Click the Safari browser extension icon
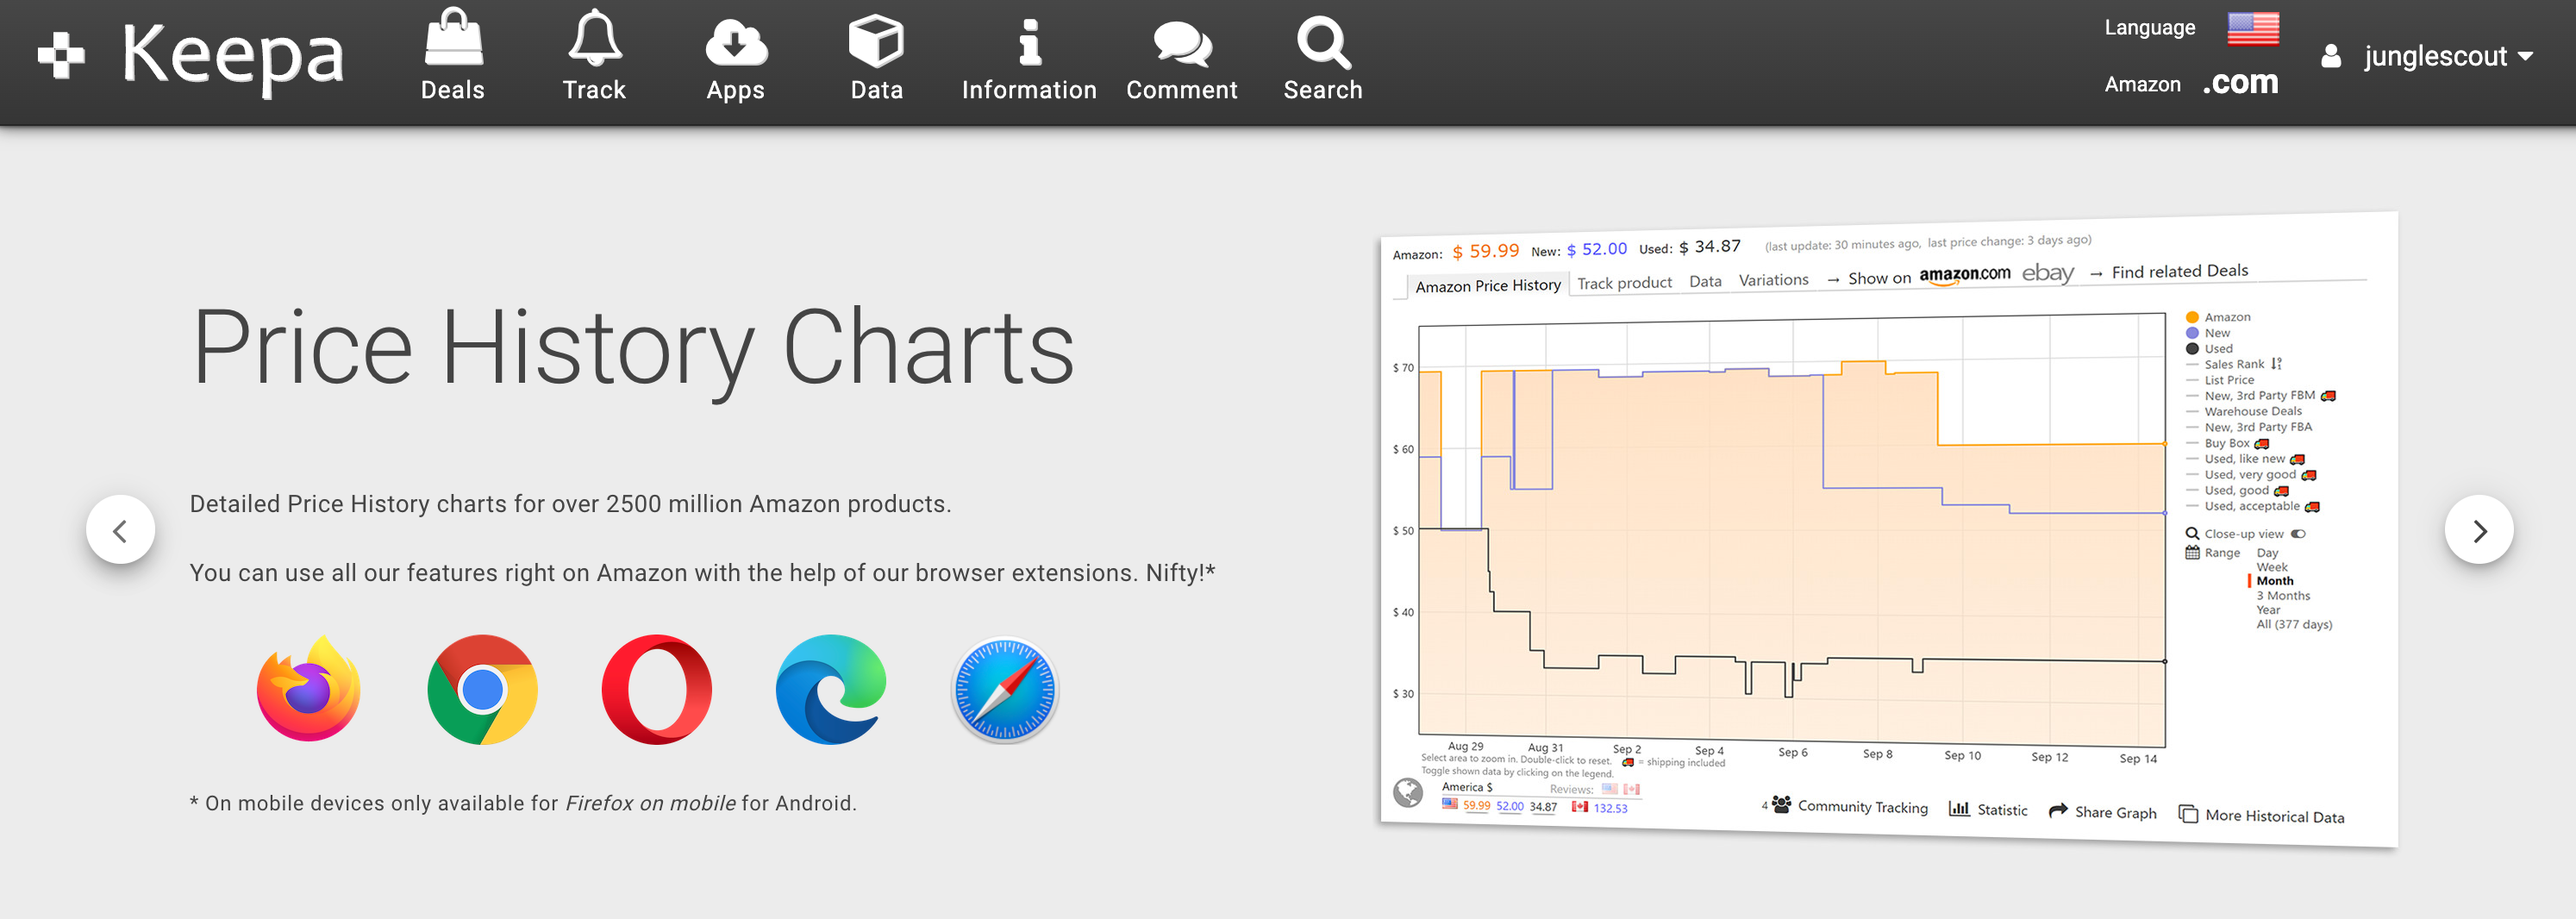This screenshot has width=2576, height=919. 1005,690
